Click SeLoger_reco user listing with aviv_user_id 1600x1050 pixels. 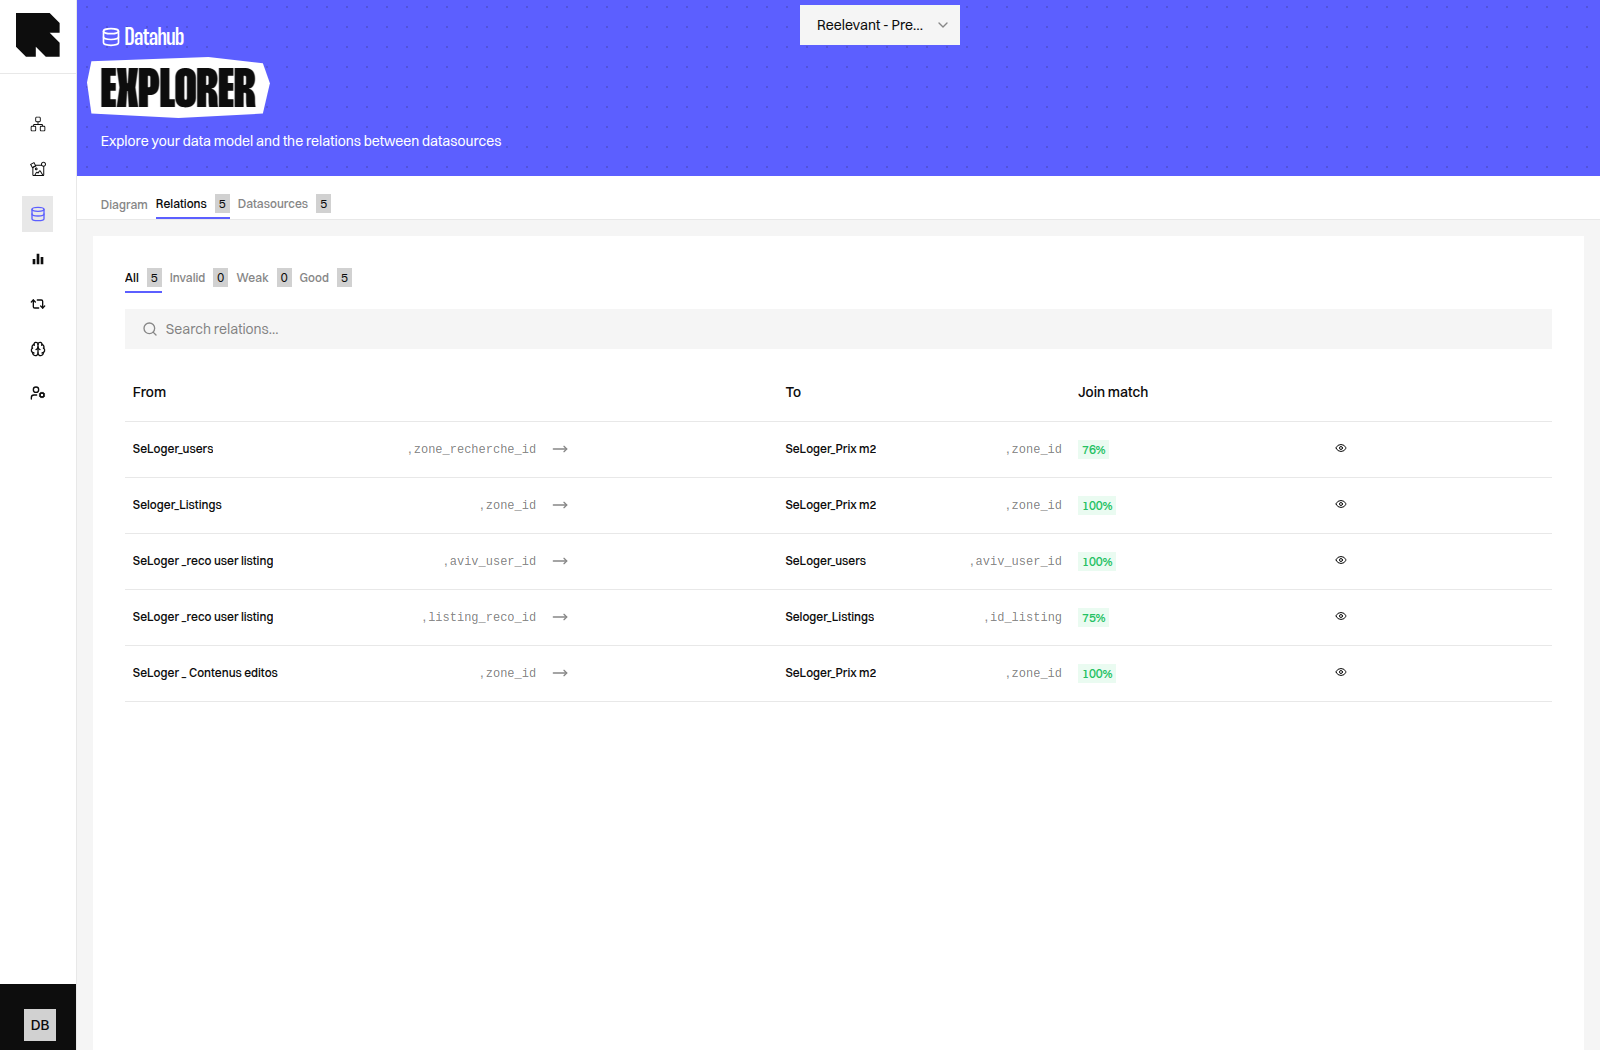point(203,561)
